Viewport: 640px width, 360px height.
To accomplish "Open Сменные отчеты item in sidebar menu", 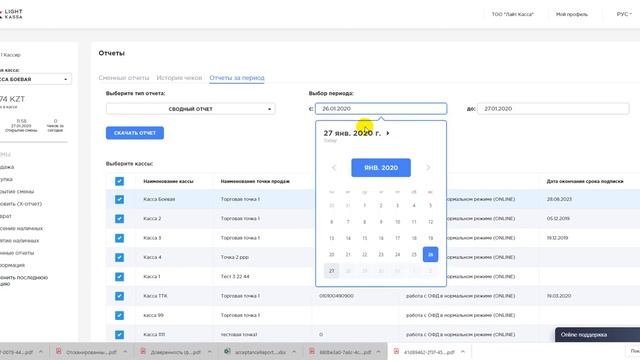I will 17,253.
